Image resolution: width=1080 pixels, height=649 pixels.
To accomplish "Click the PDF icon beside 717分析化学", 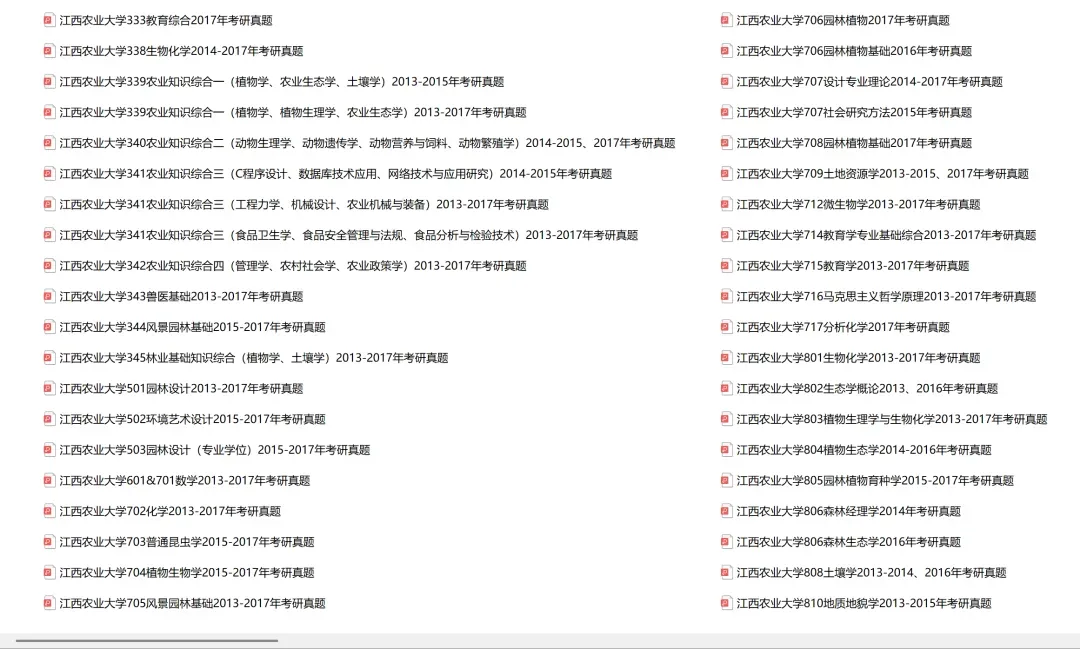I will tap(725, 327).
